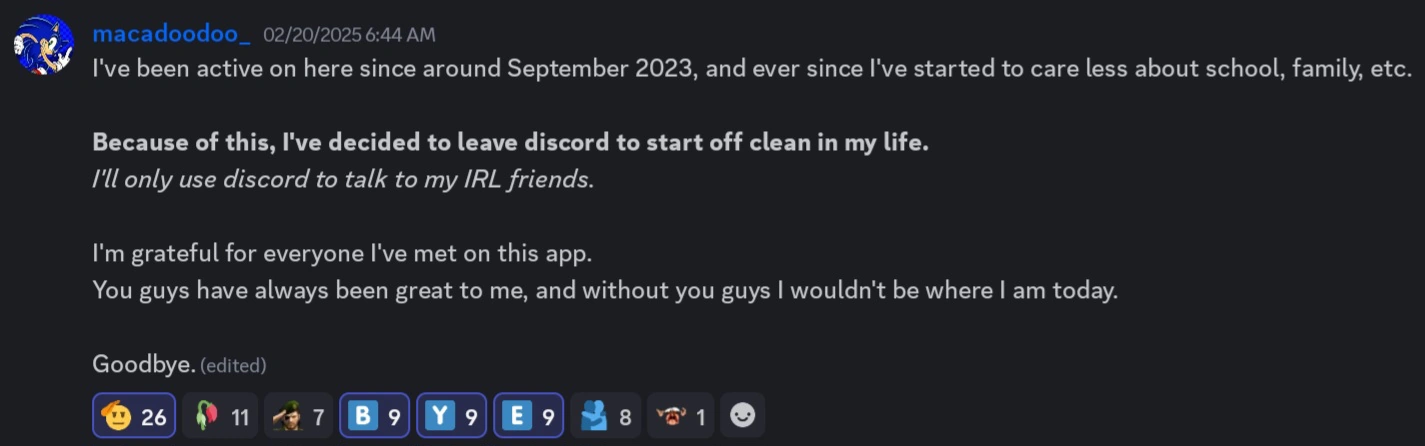Toggle the letter B reaction
1425x446 pixels.
pos(374,416)
